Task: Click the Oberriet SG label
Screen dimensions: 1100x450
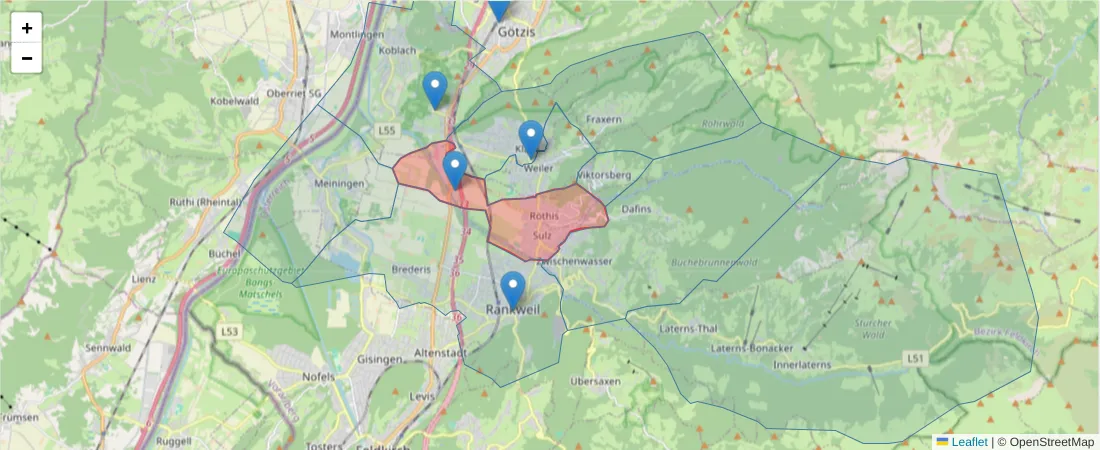Action: [293, 93]
